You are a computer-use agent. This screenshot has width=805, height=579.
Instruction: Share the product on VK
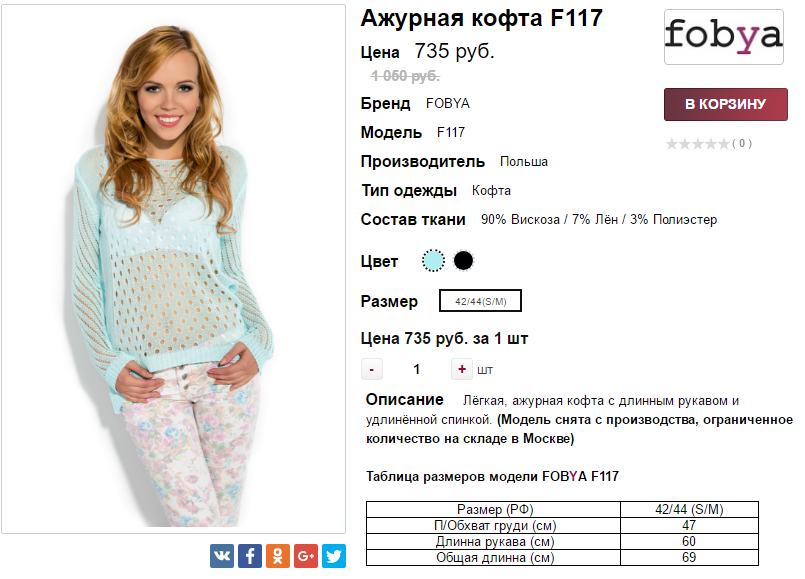pos(222,556)
